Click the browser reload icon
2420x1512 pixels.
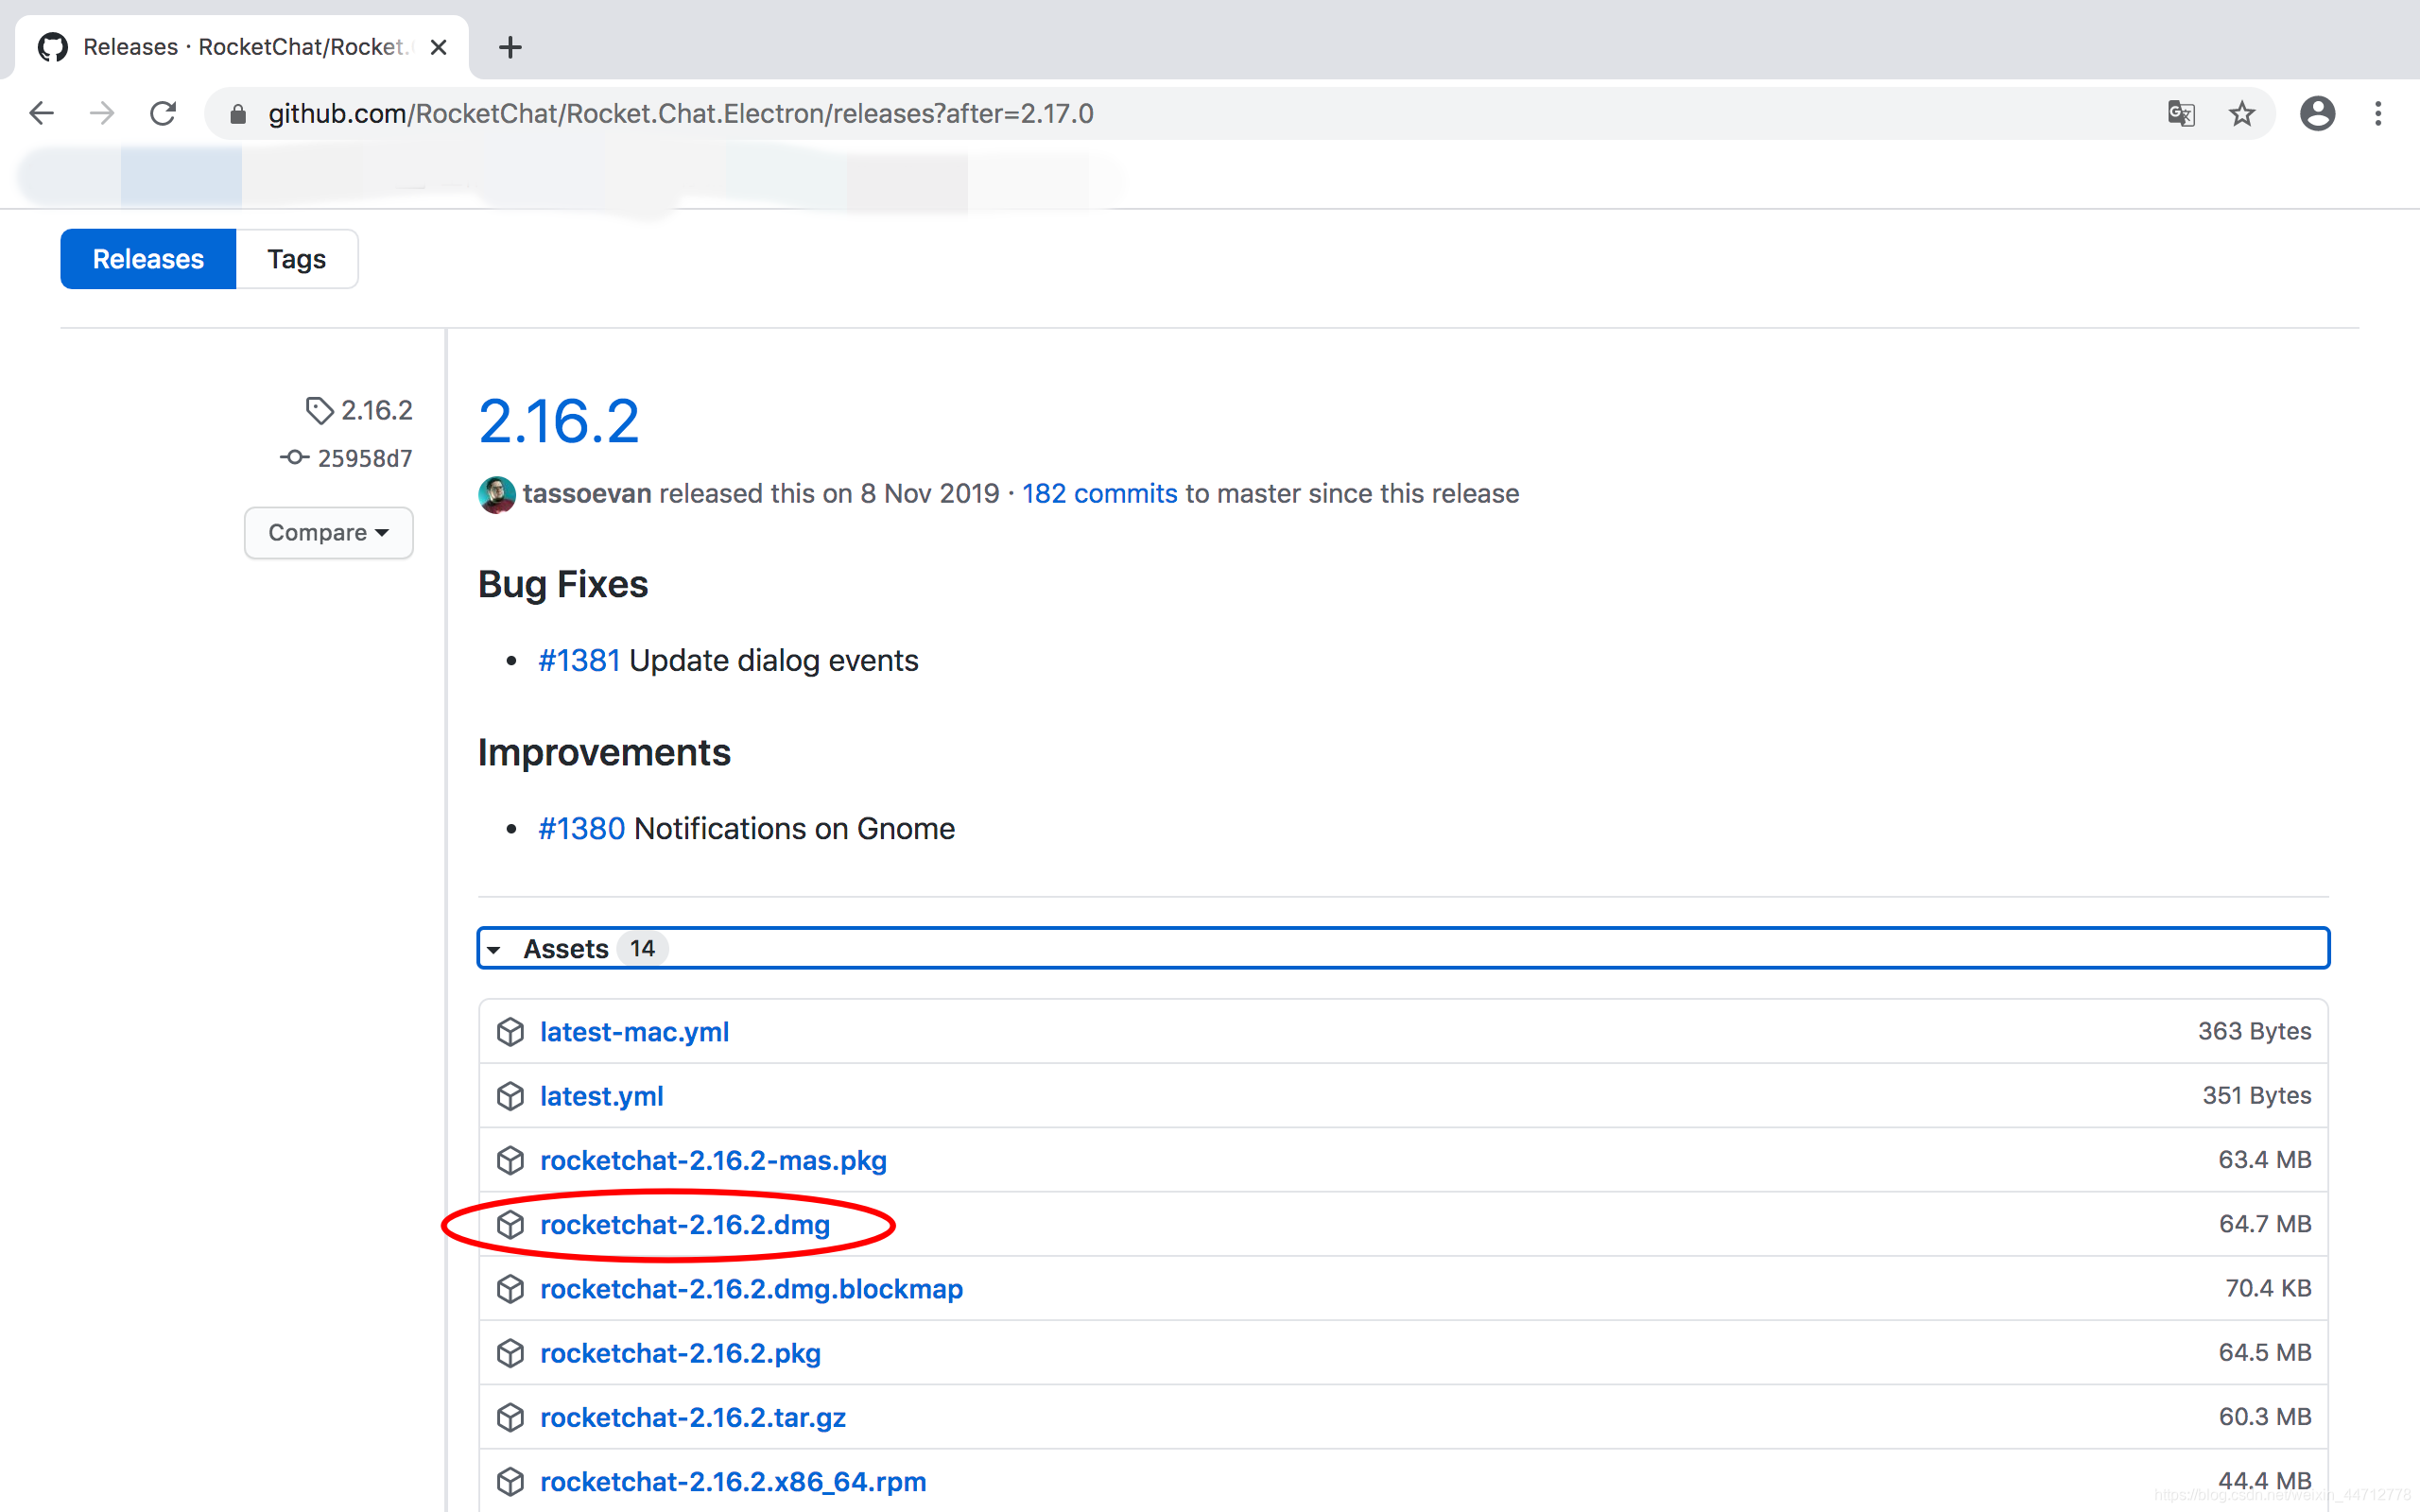tap(163, 113)
